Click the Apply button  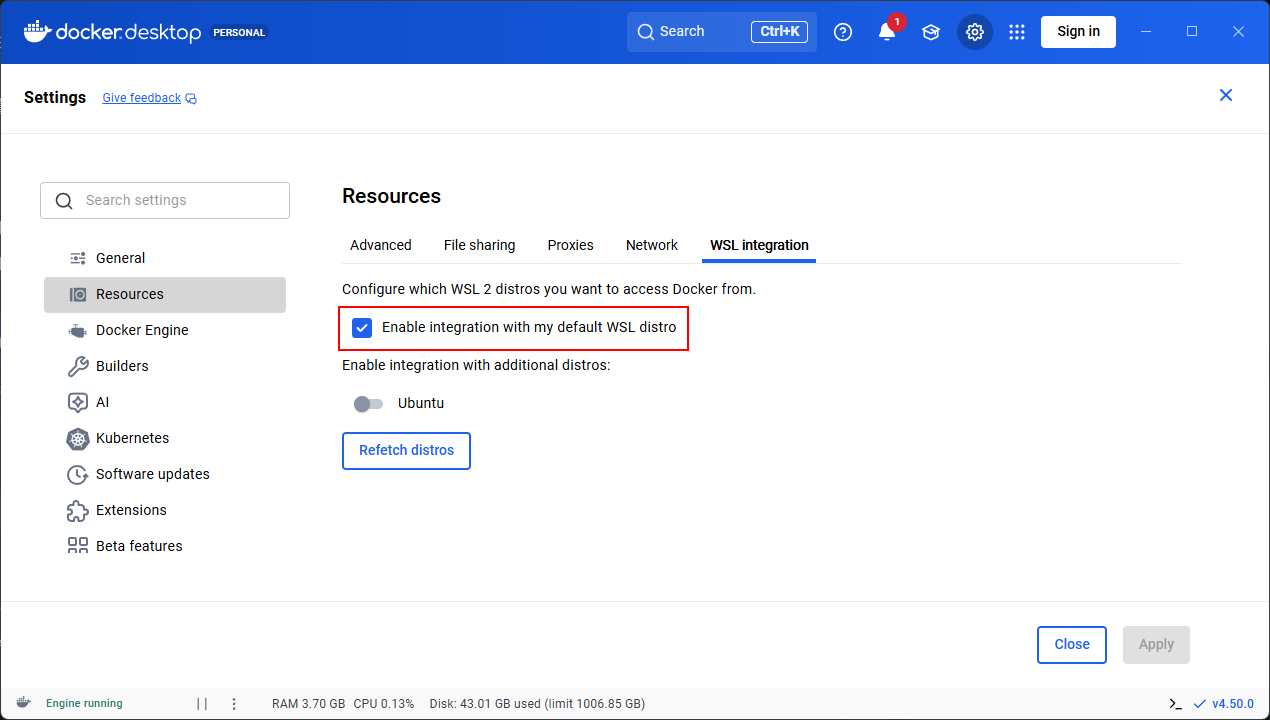pos(1156,645)
